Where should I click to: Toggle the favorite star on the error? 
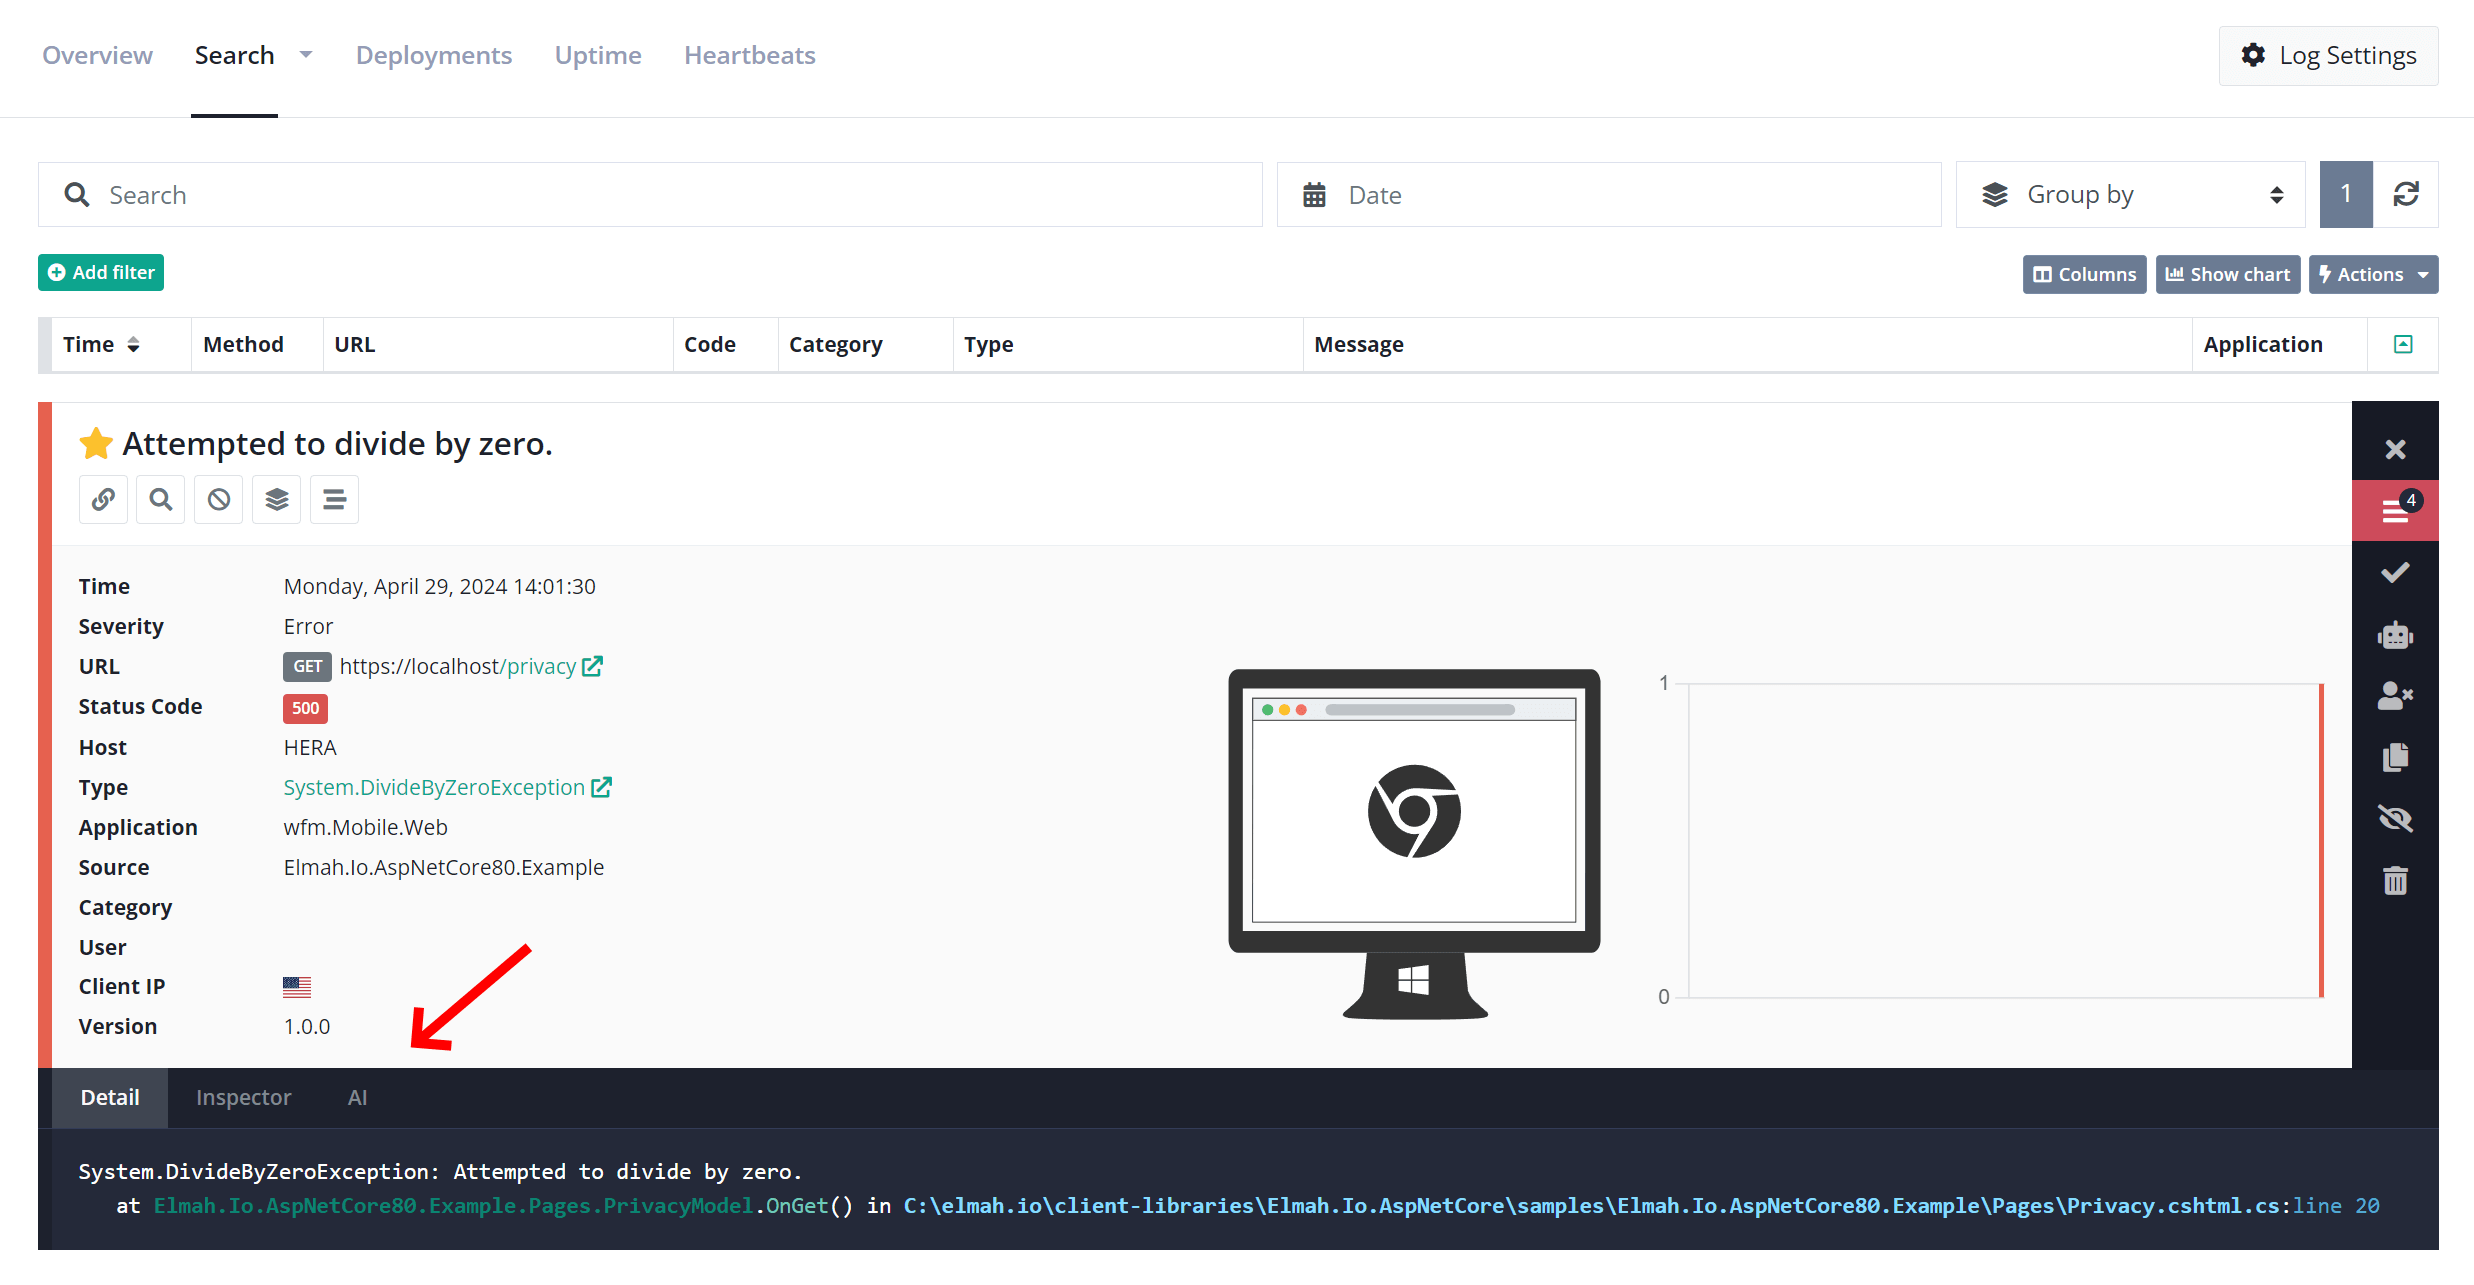pyautogui.click(x=96, y=442)
